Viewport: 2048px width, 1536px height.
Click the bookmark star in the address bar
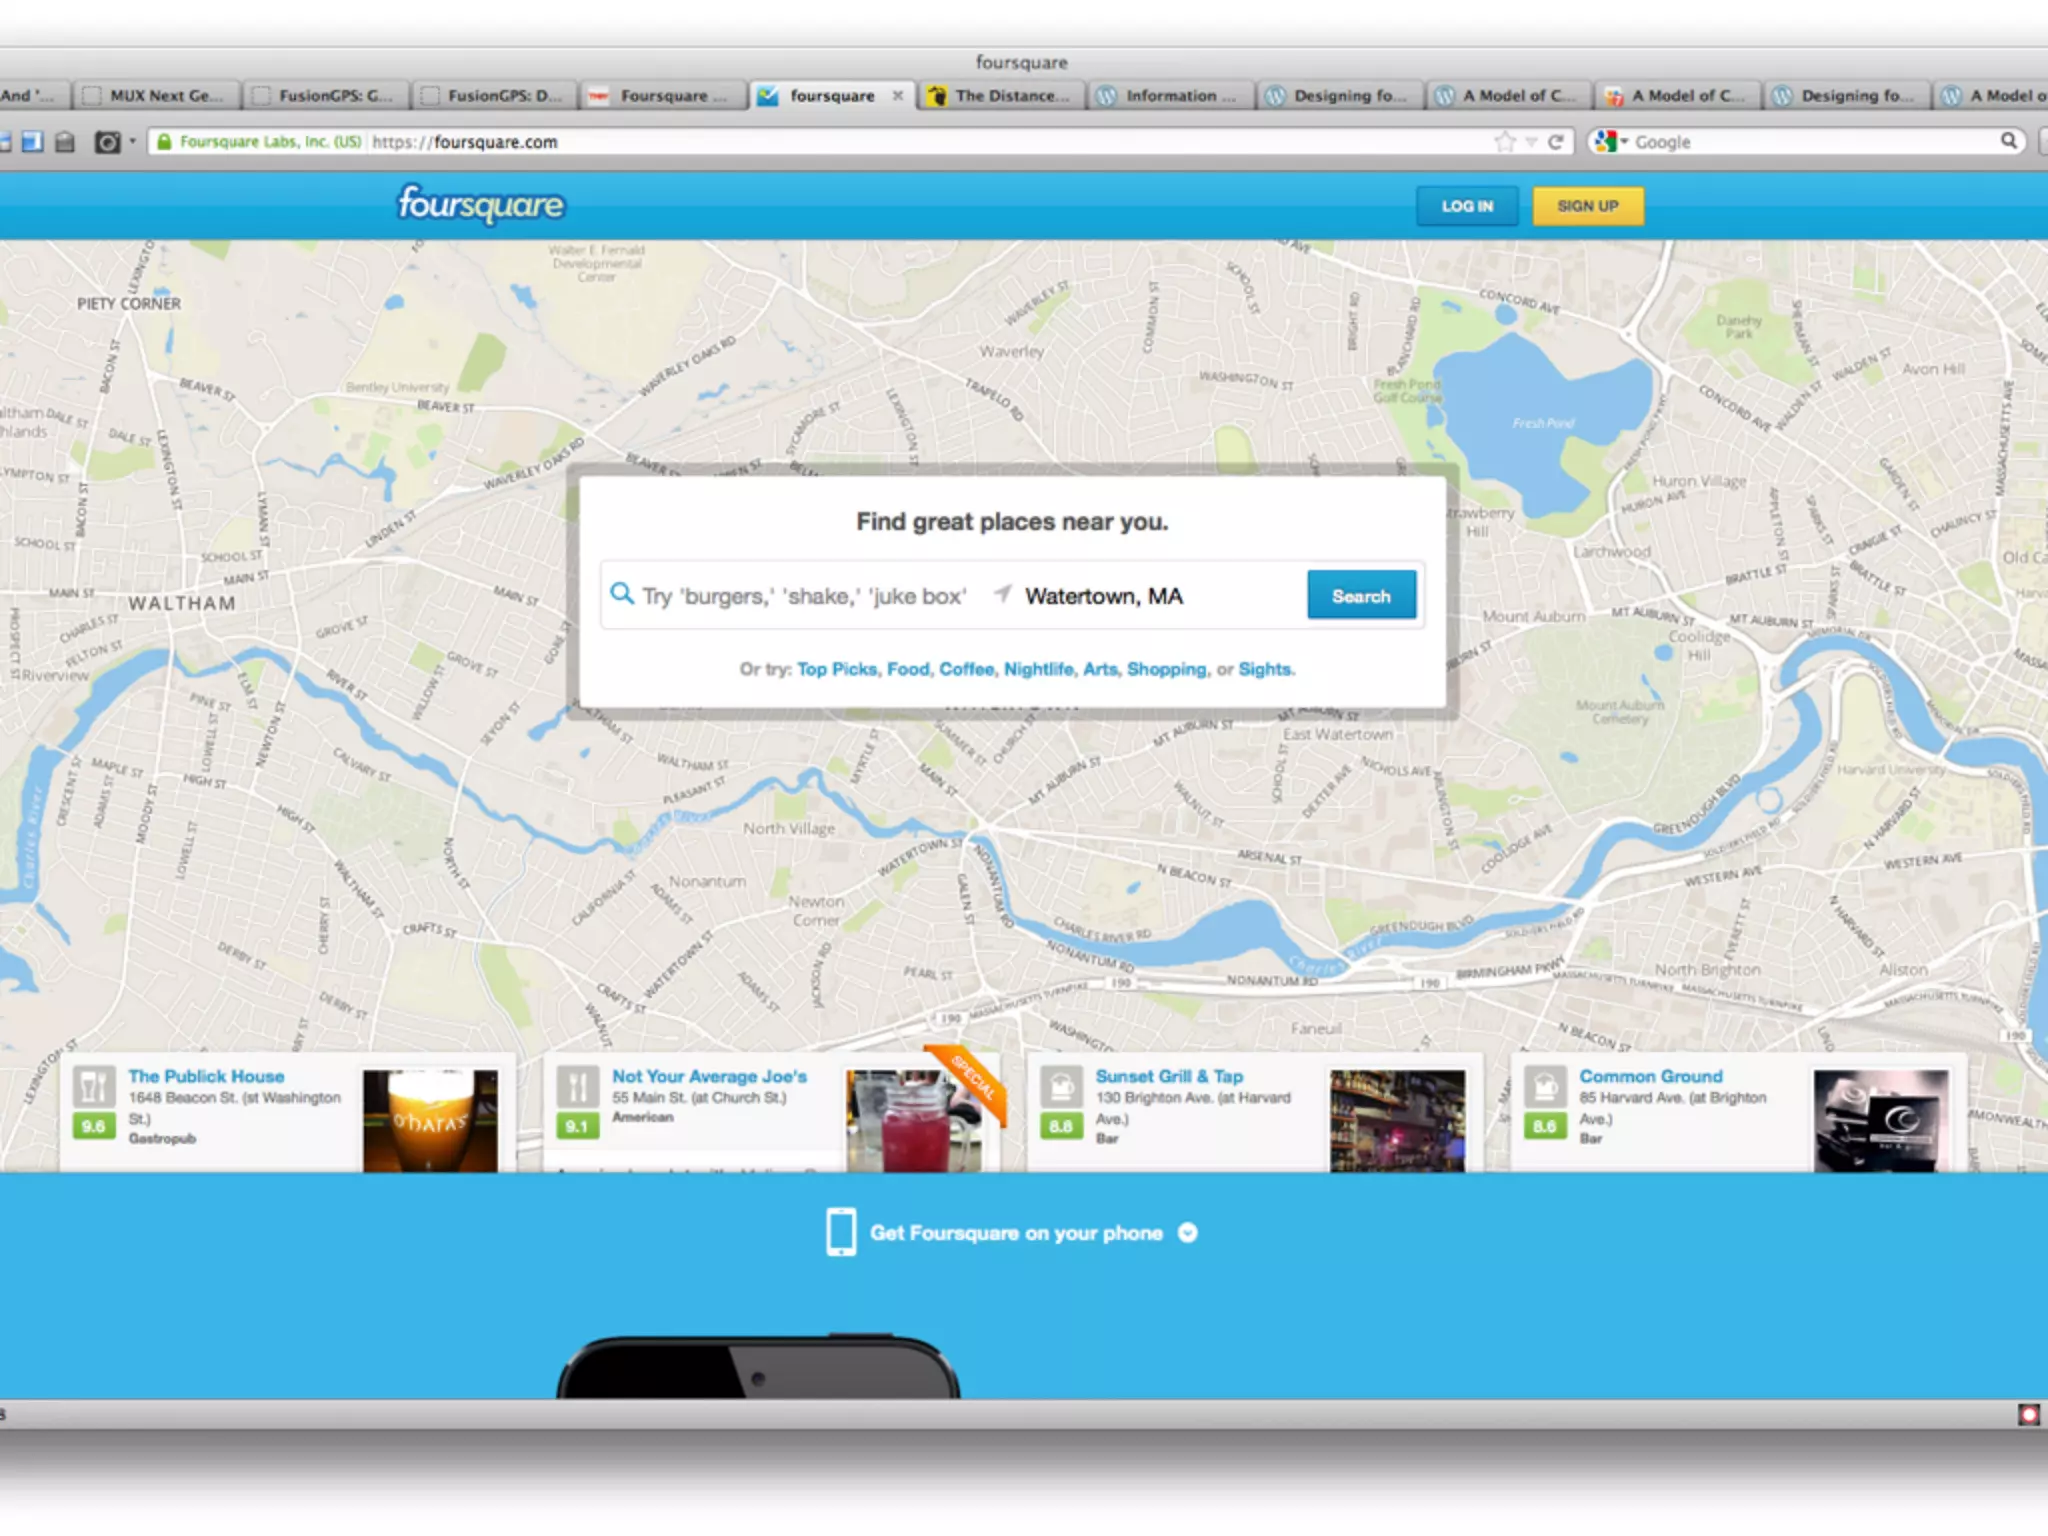(x=1504, y=142)
